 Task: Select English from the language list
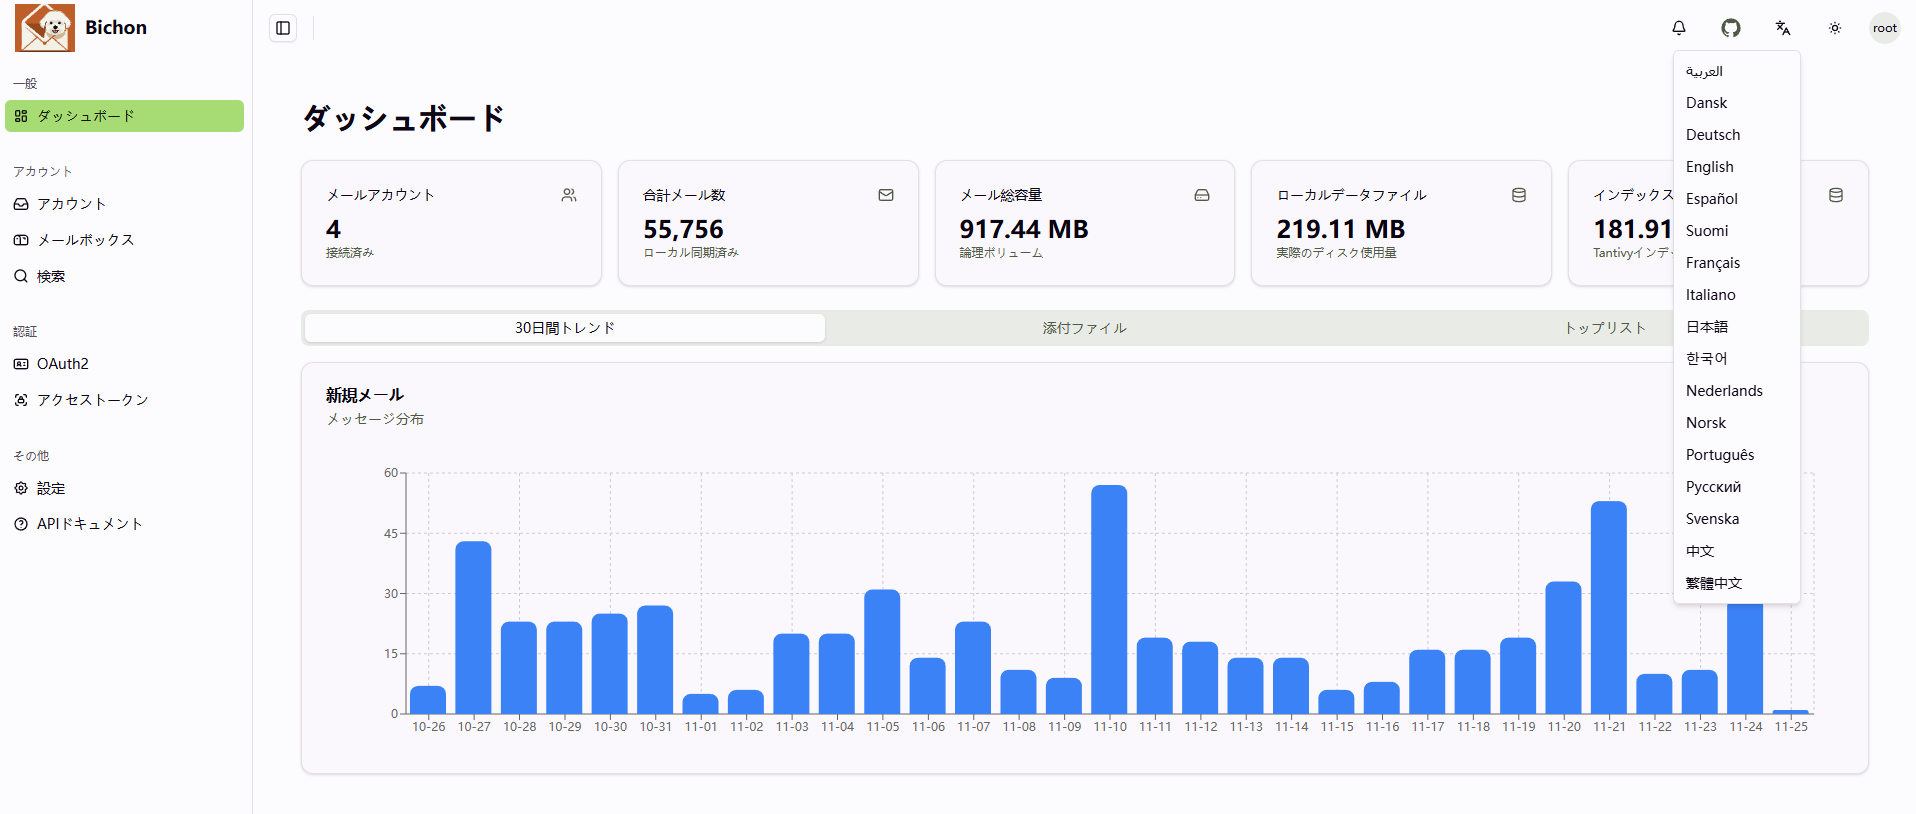click(x=1710, y=167)
